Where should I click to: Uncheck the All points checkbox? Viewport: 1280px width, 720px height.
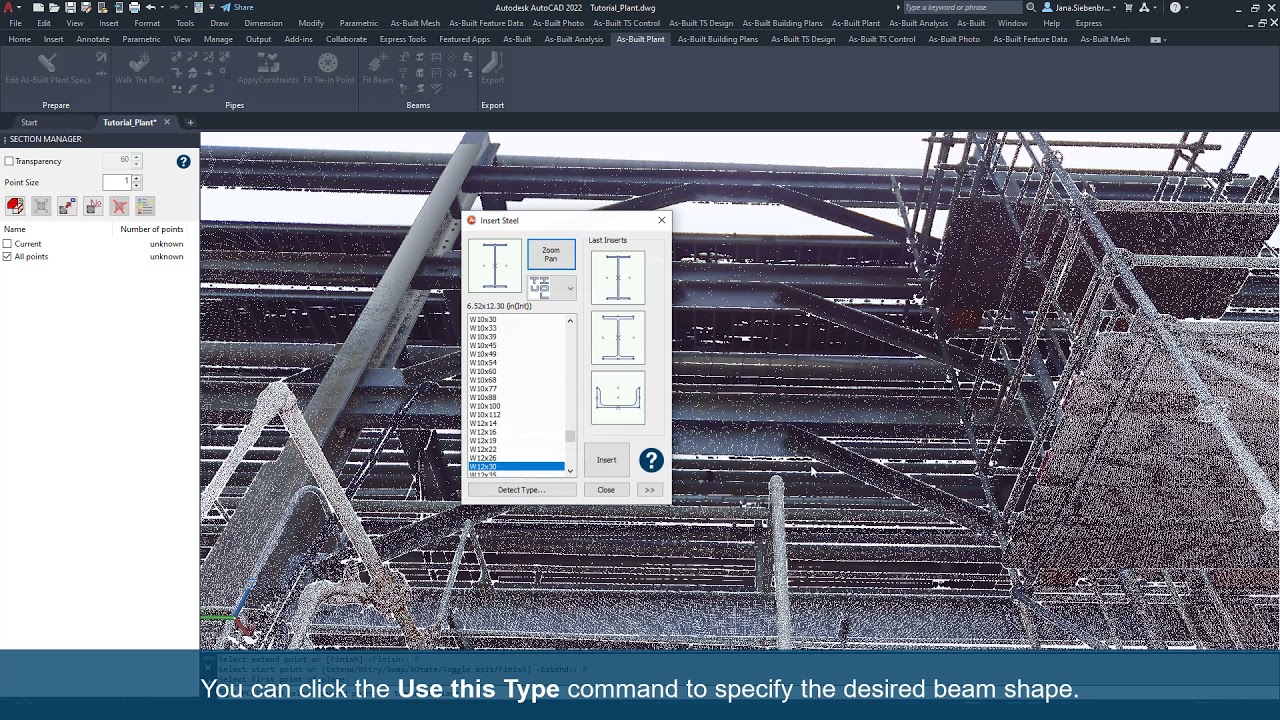(x=7, y=257)
